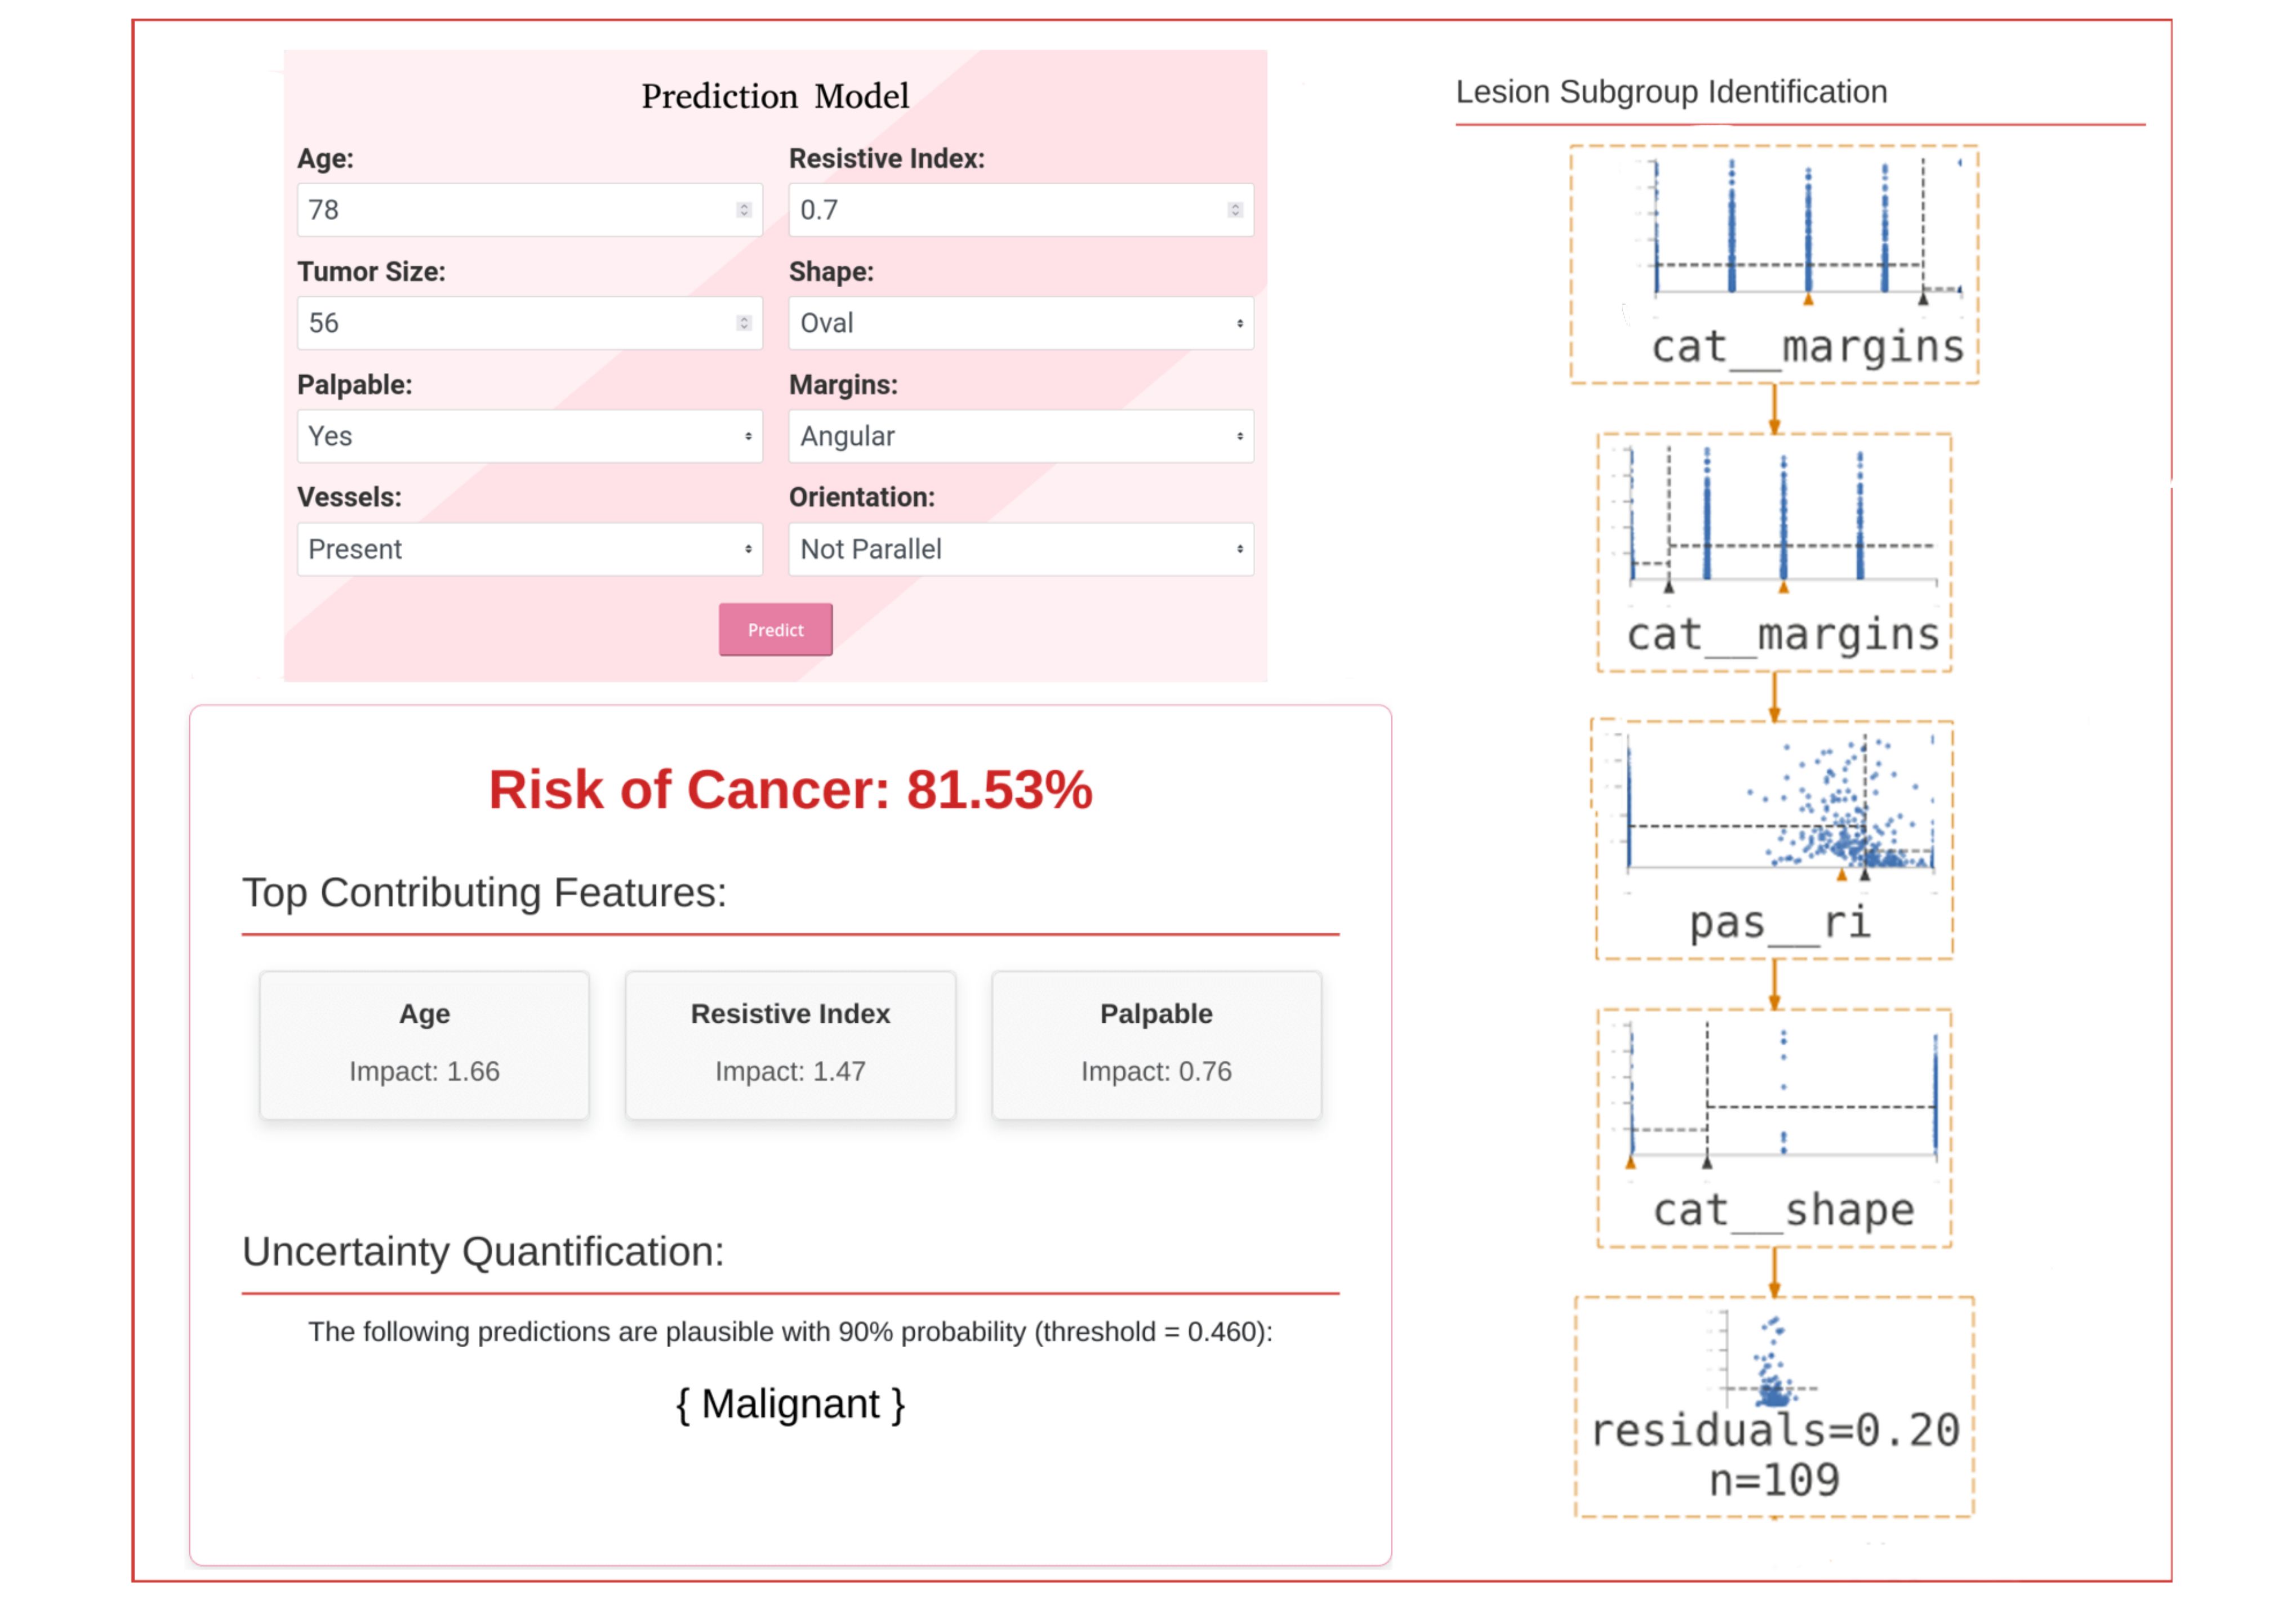The image size is (2296, 1622).
Task: Open the Shape dropdown showing Oval
Action: point(1020,323)
